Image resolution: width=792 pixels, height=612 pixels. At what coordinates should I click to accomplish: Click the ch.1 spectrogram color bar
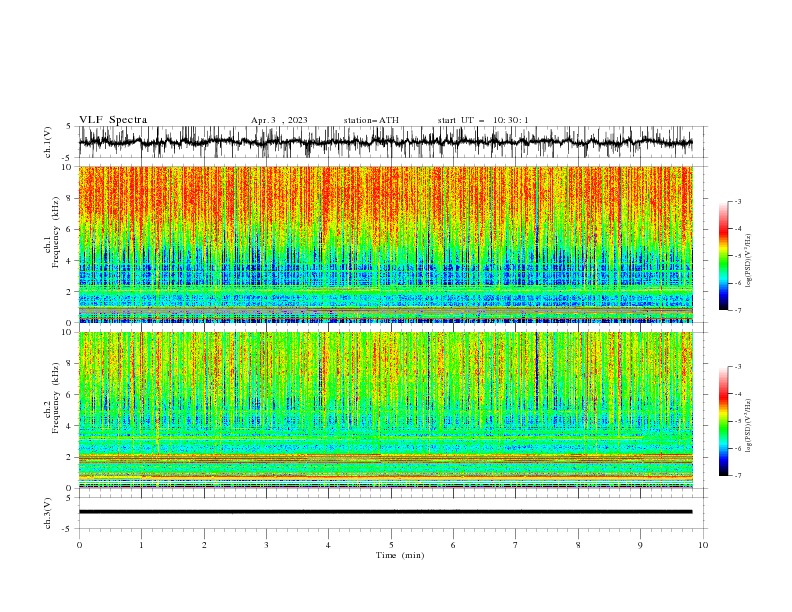(x=723, y=256)
